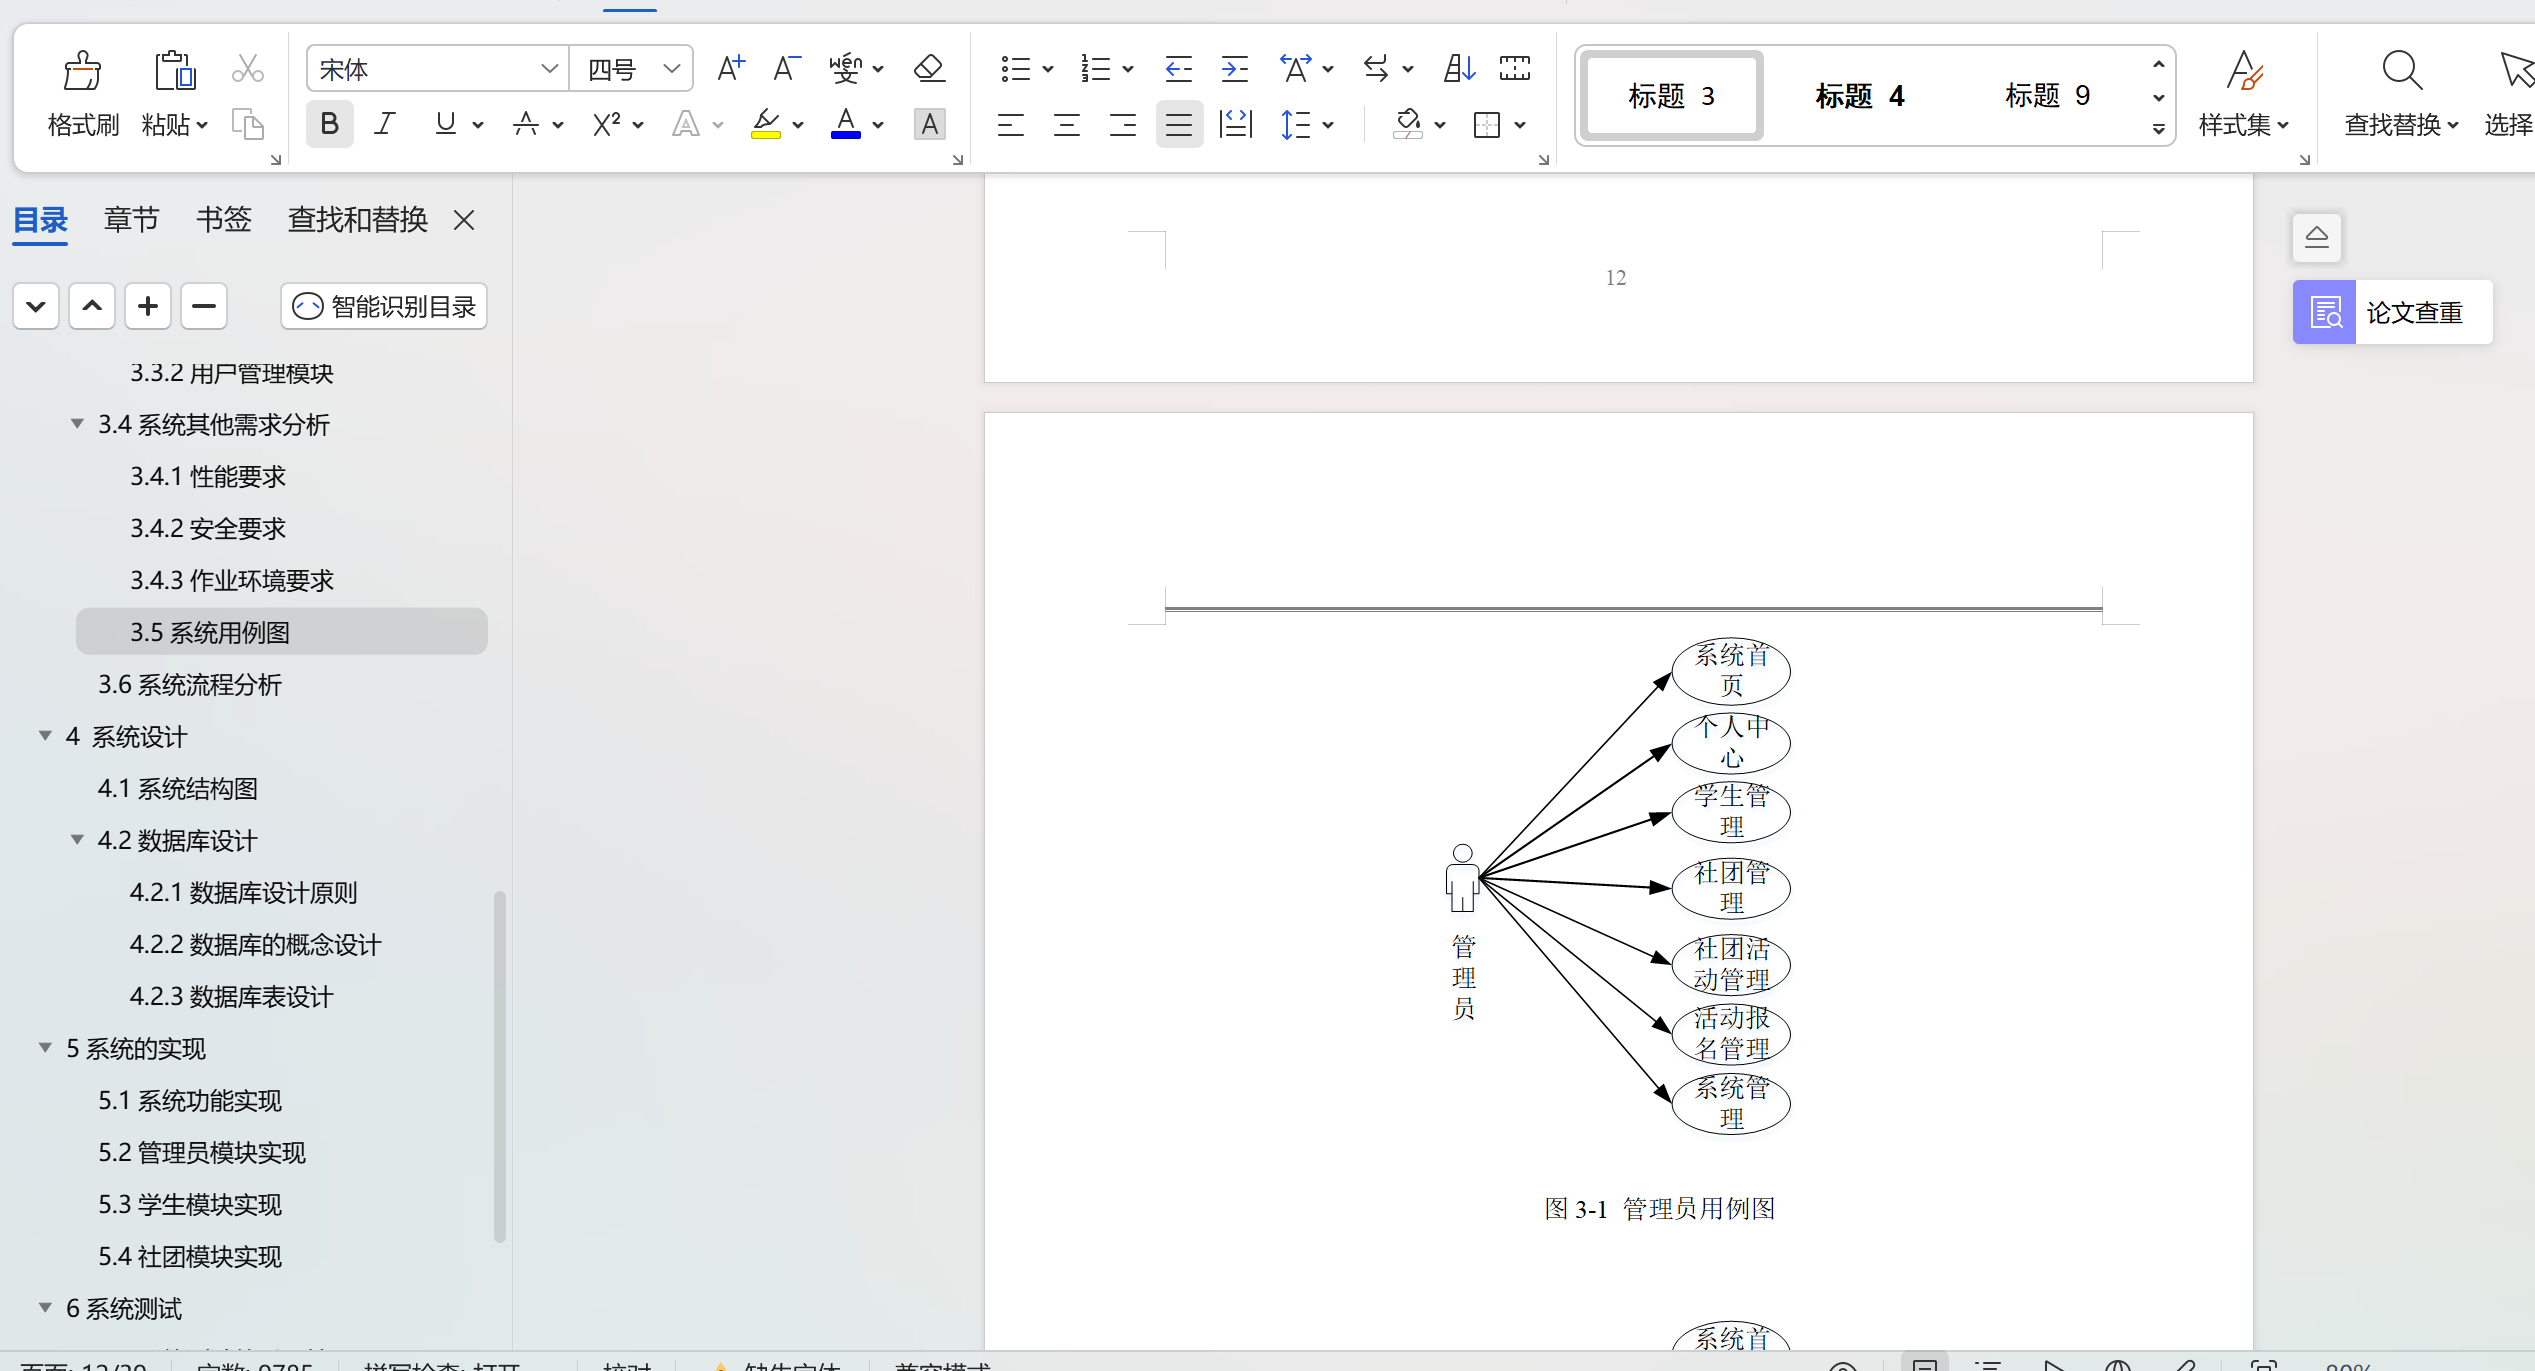2535x1371 pixels.
Task: Collapse the 3.4 系统其他需求分析 node
Action: pyautogui.click(x=77, y=424)
